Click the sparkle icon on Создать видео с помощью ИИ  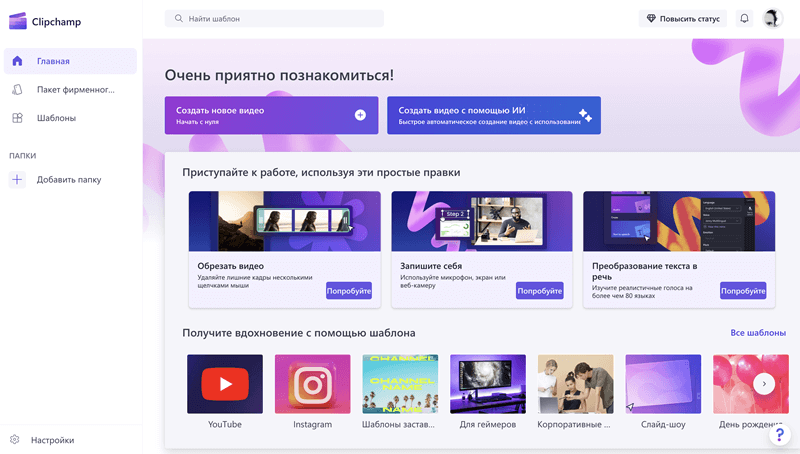585,115
